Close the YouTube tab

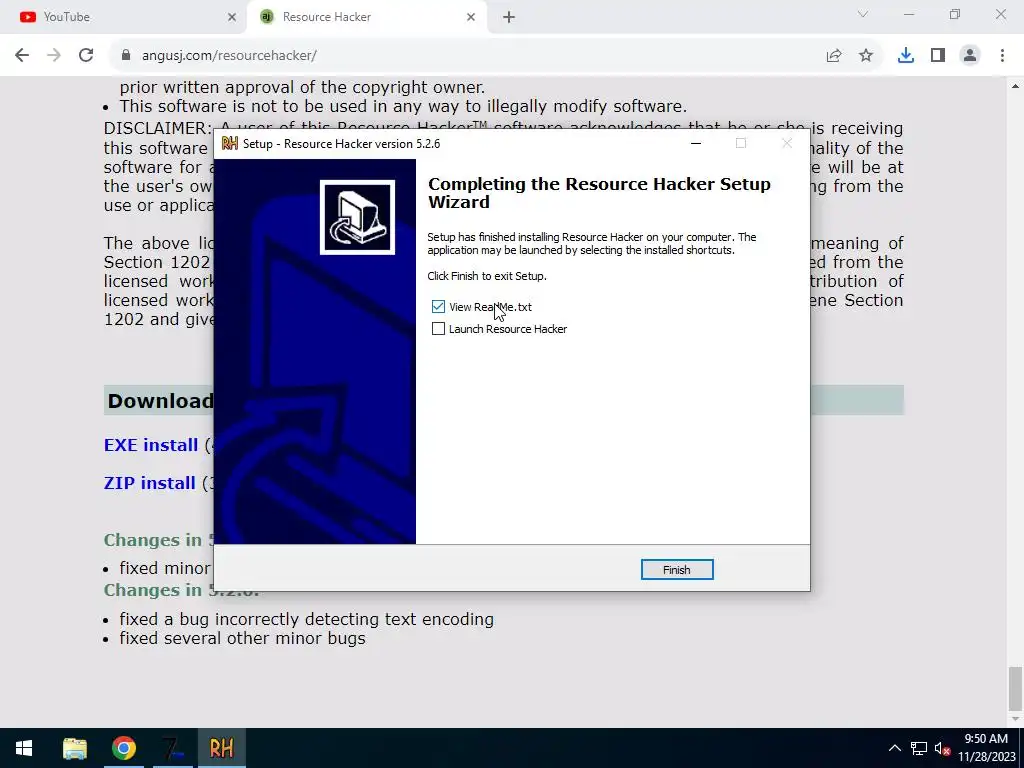tap(232, 17)
